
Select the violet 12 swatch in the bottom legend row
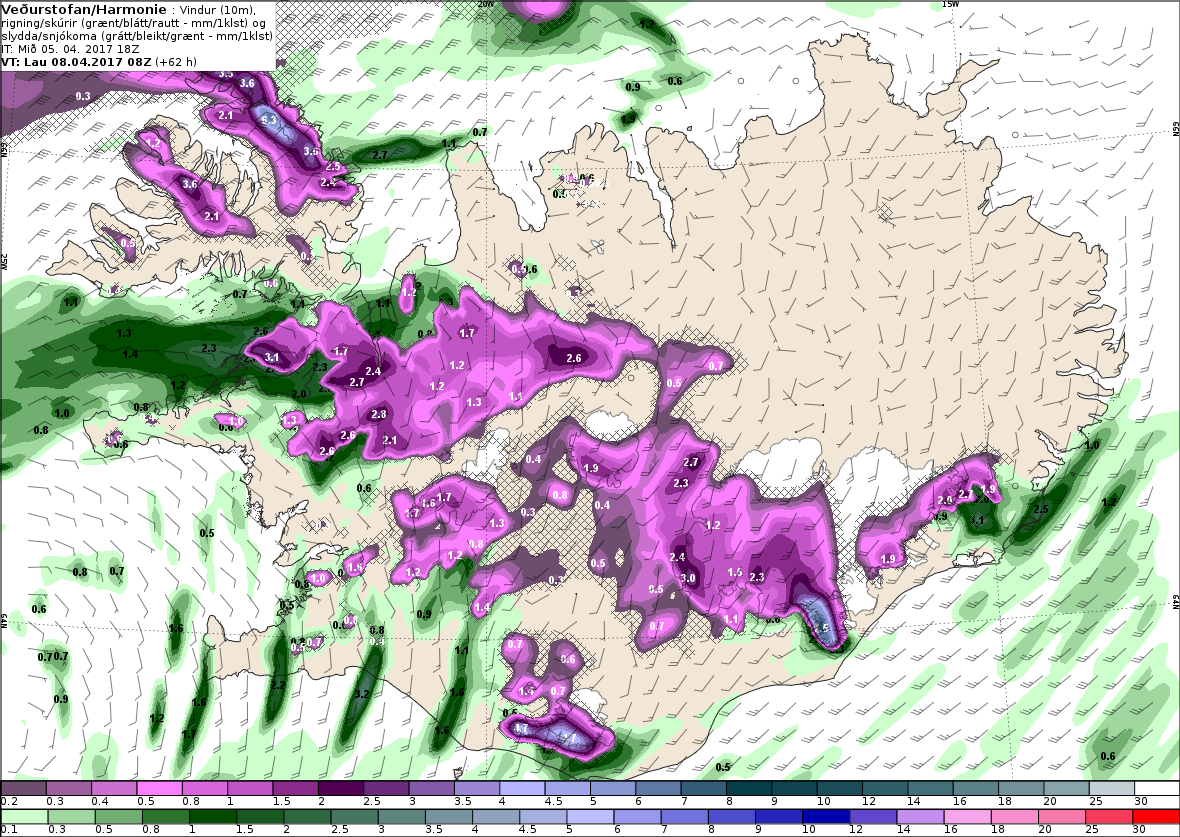(872, 817)
